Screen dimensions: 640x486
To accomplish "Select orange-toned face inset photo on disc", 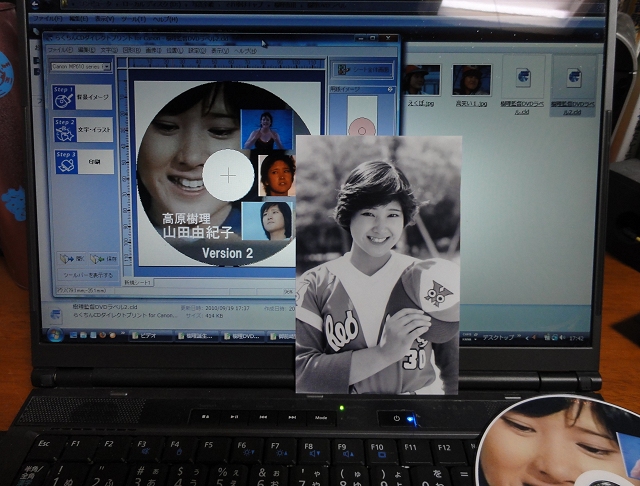I will 277,175.
